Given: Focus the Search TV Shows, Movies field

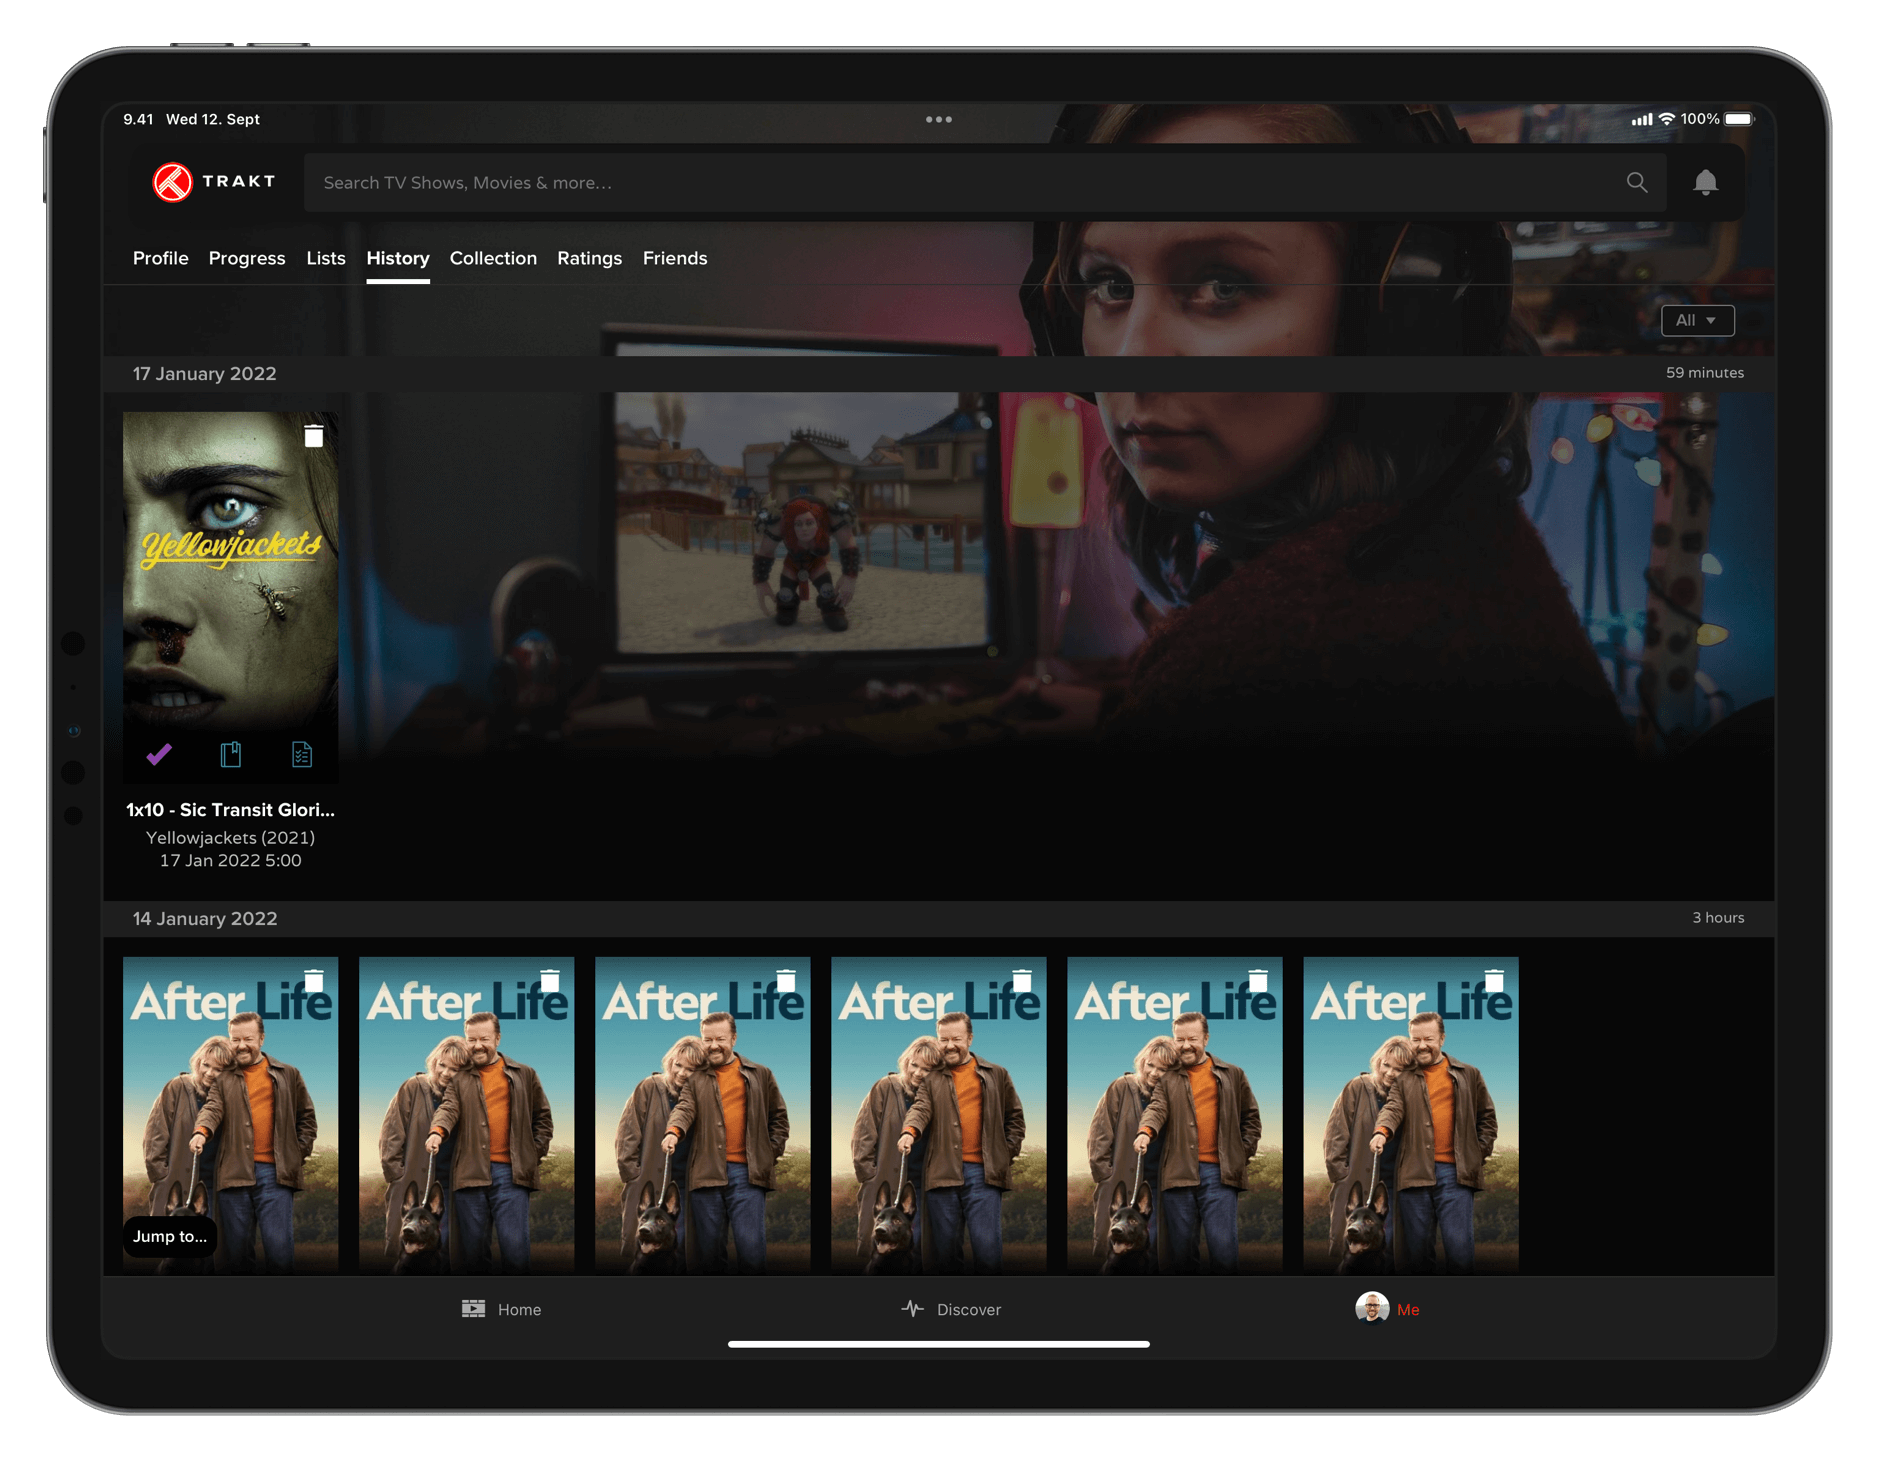Looking at the screenshot, I should (960, 182).
